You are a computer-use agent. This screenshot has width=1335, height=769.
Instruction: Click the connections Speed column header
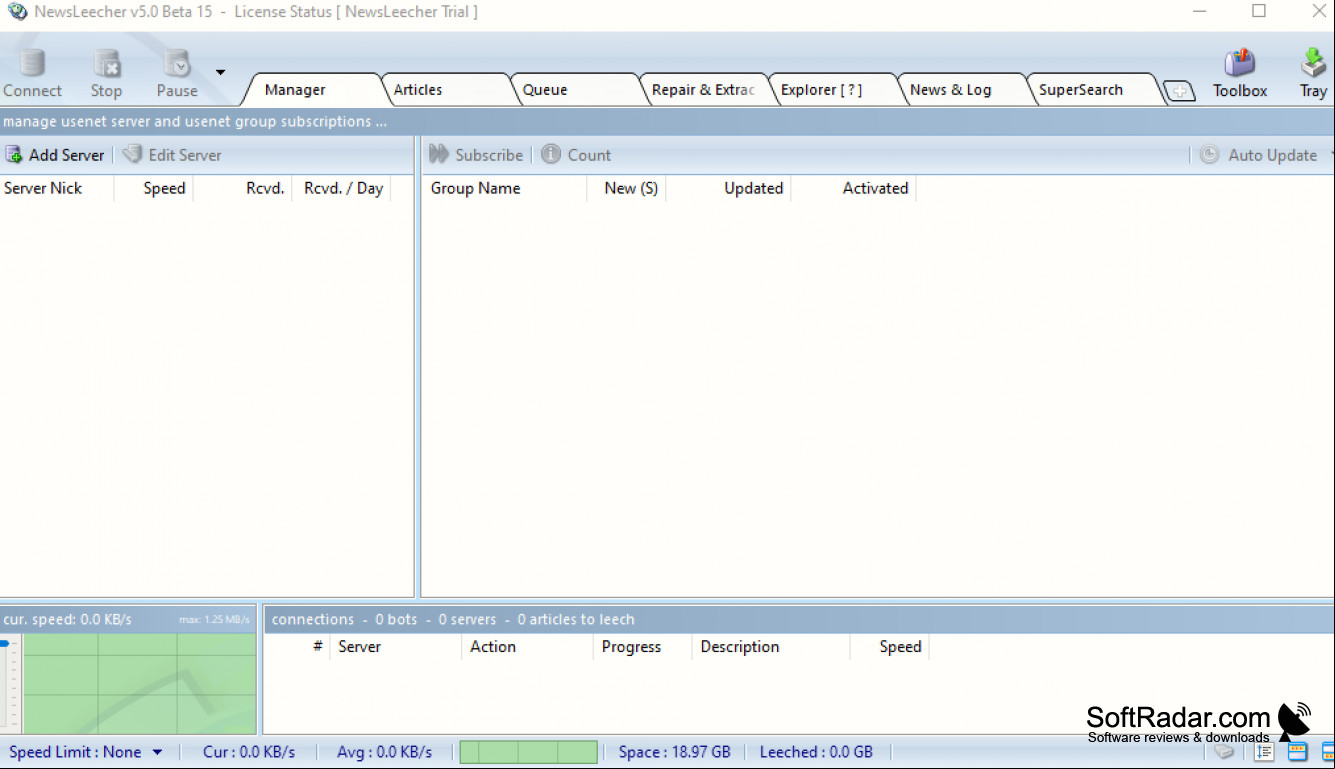pyautogui.click(x=889, y=647)
